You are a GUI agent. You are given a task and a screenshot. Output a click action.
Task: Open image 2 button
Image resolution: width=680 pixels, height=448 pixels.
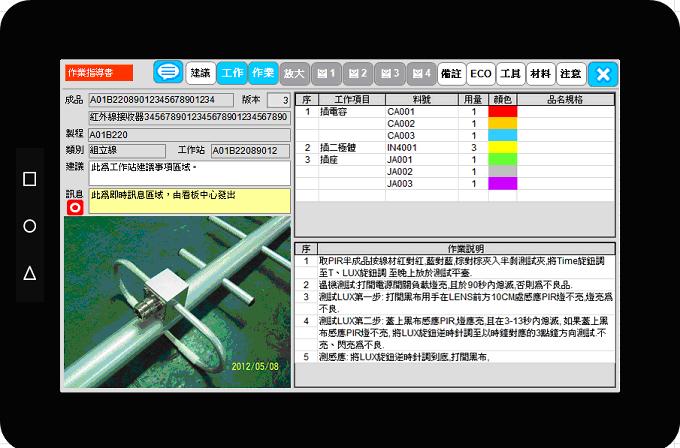[x=358, y=74]
